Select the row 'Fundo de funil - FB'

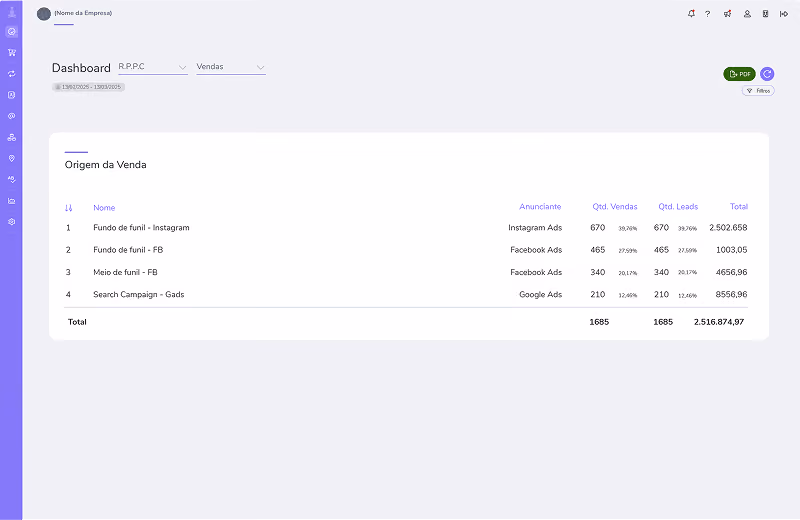click(x=406, y=250)
